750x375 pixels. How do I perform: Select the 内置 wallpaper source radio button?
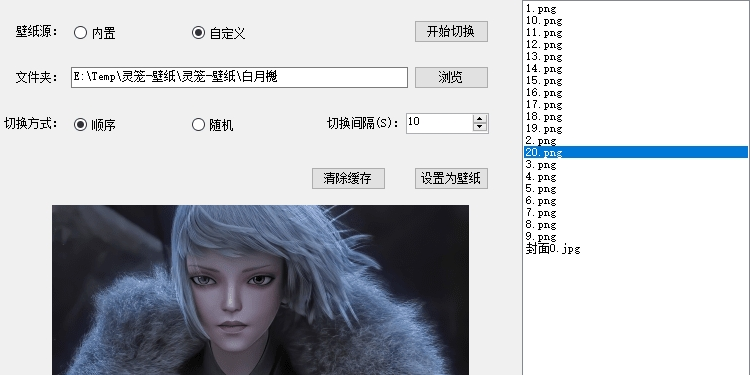[x=94, y=33]
